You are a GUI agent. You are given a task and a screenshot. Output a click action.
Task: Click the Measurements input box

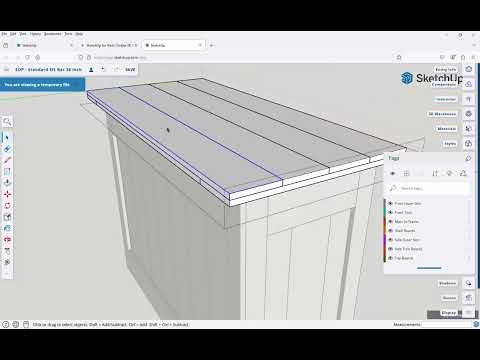(446, 324)
